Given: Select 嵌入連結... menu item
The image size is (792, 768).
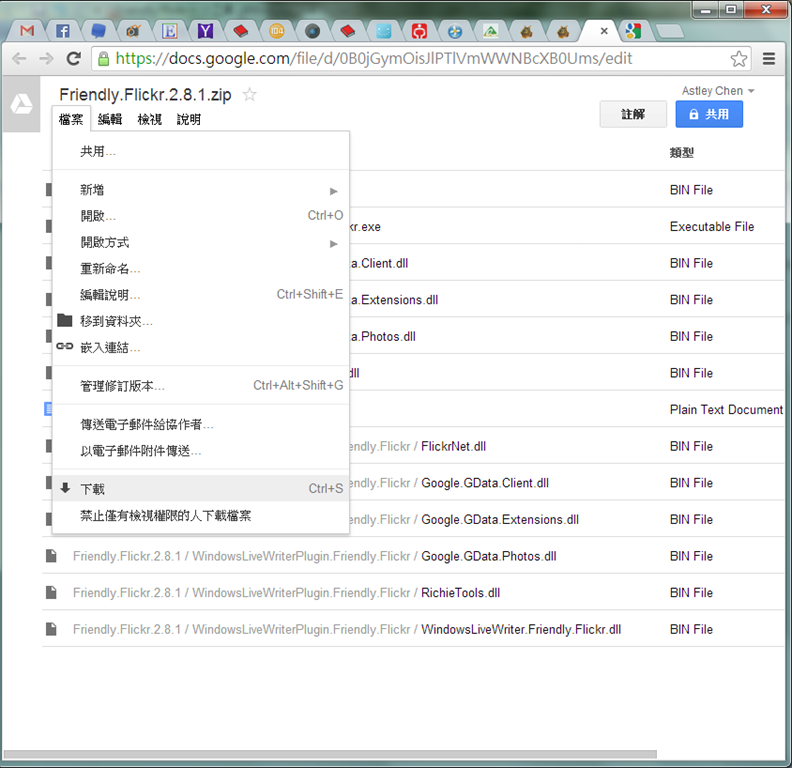Looking at the screenshot, I should tap(201, 348).
